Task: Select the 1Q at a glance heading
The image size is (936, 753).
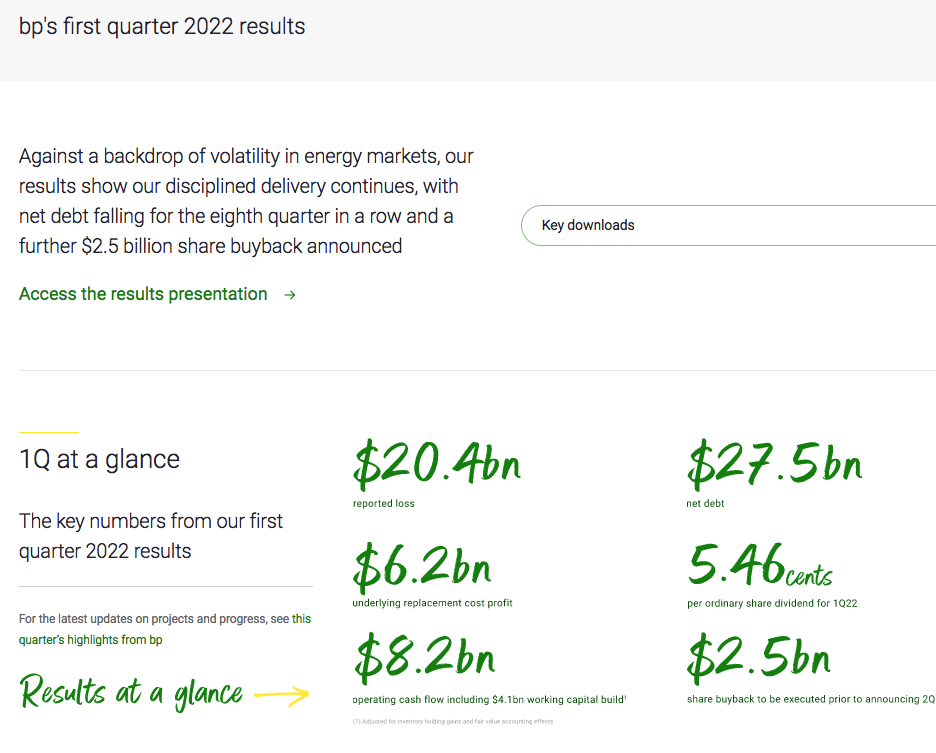Action: coord(99,459)
